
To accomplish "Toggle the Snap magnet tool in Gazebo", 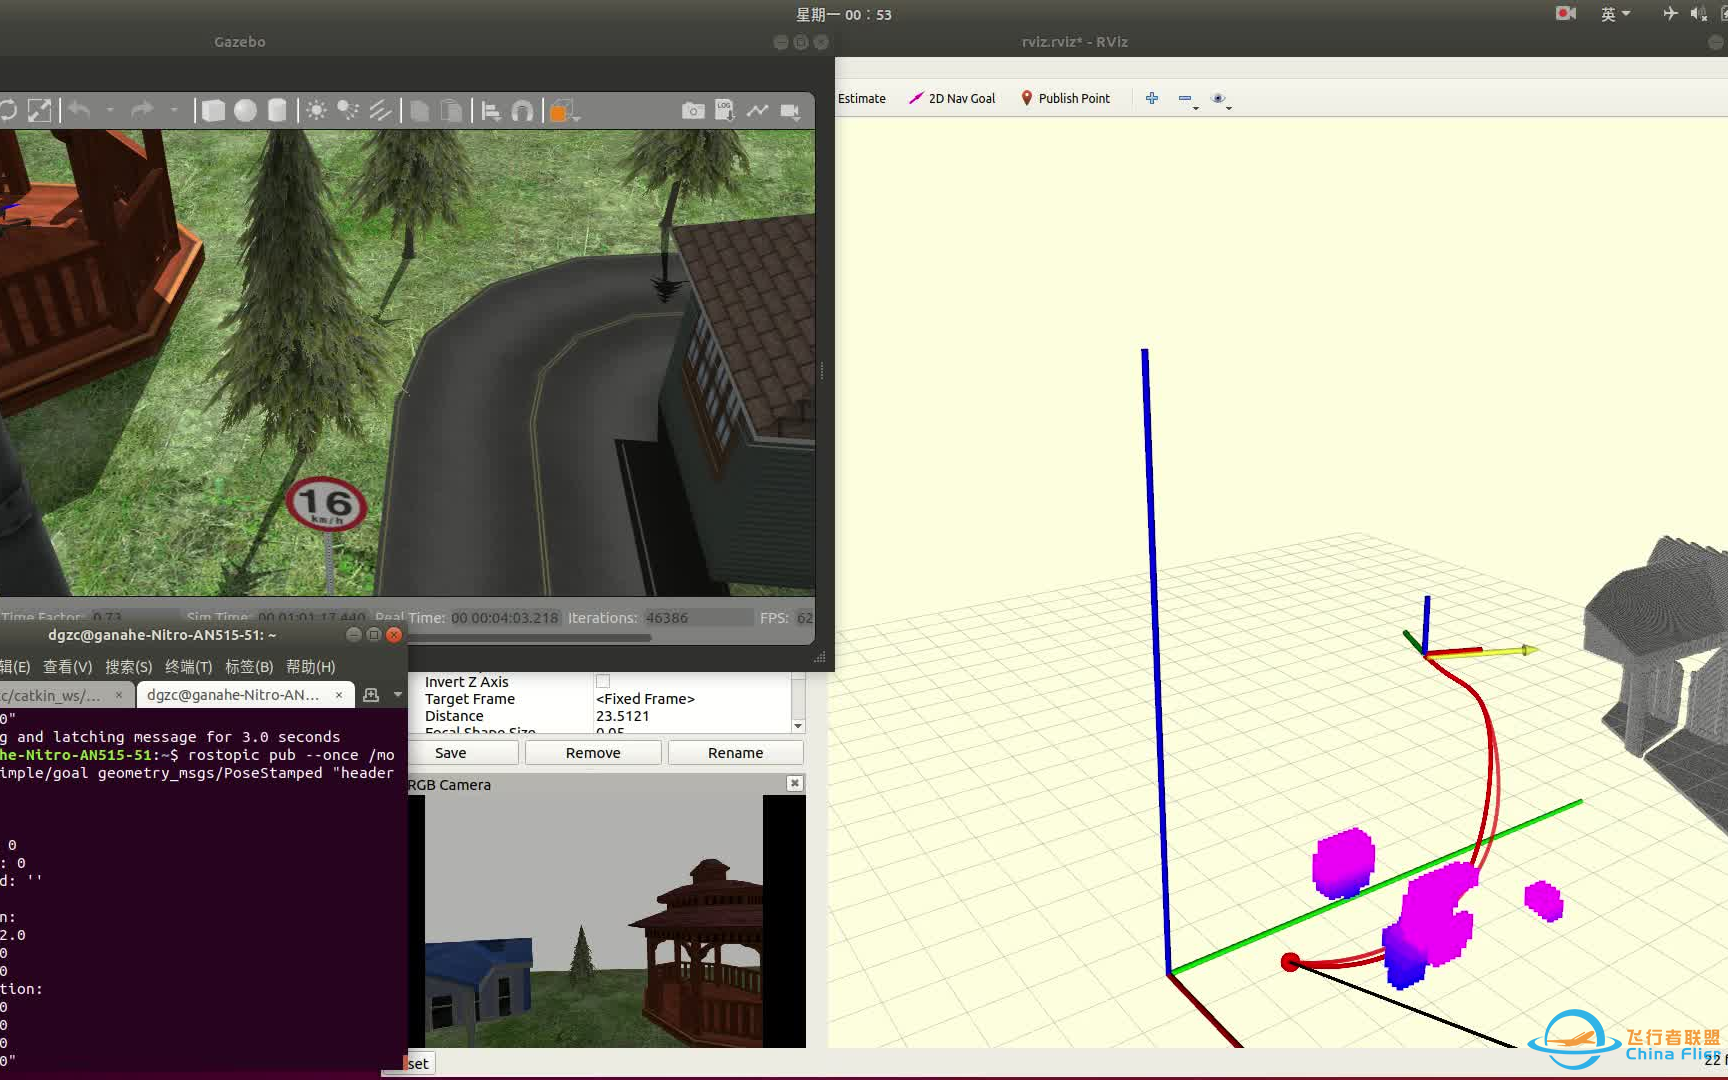I will click(523, 111).
